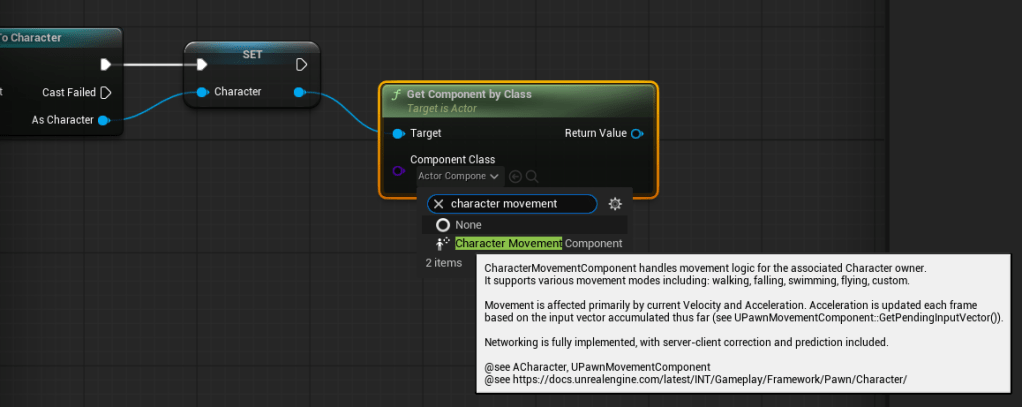This screenshot has width=1022, height=407.
Task: Click the As Character output pin
Action: pos(103,120)
